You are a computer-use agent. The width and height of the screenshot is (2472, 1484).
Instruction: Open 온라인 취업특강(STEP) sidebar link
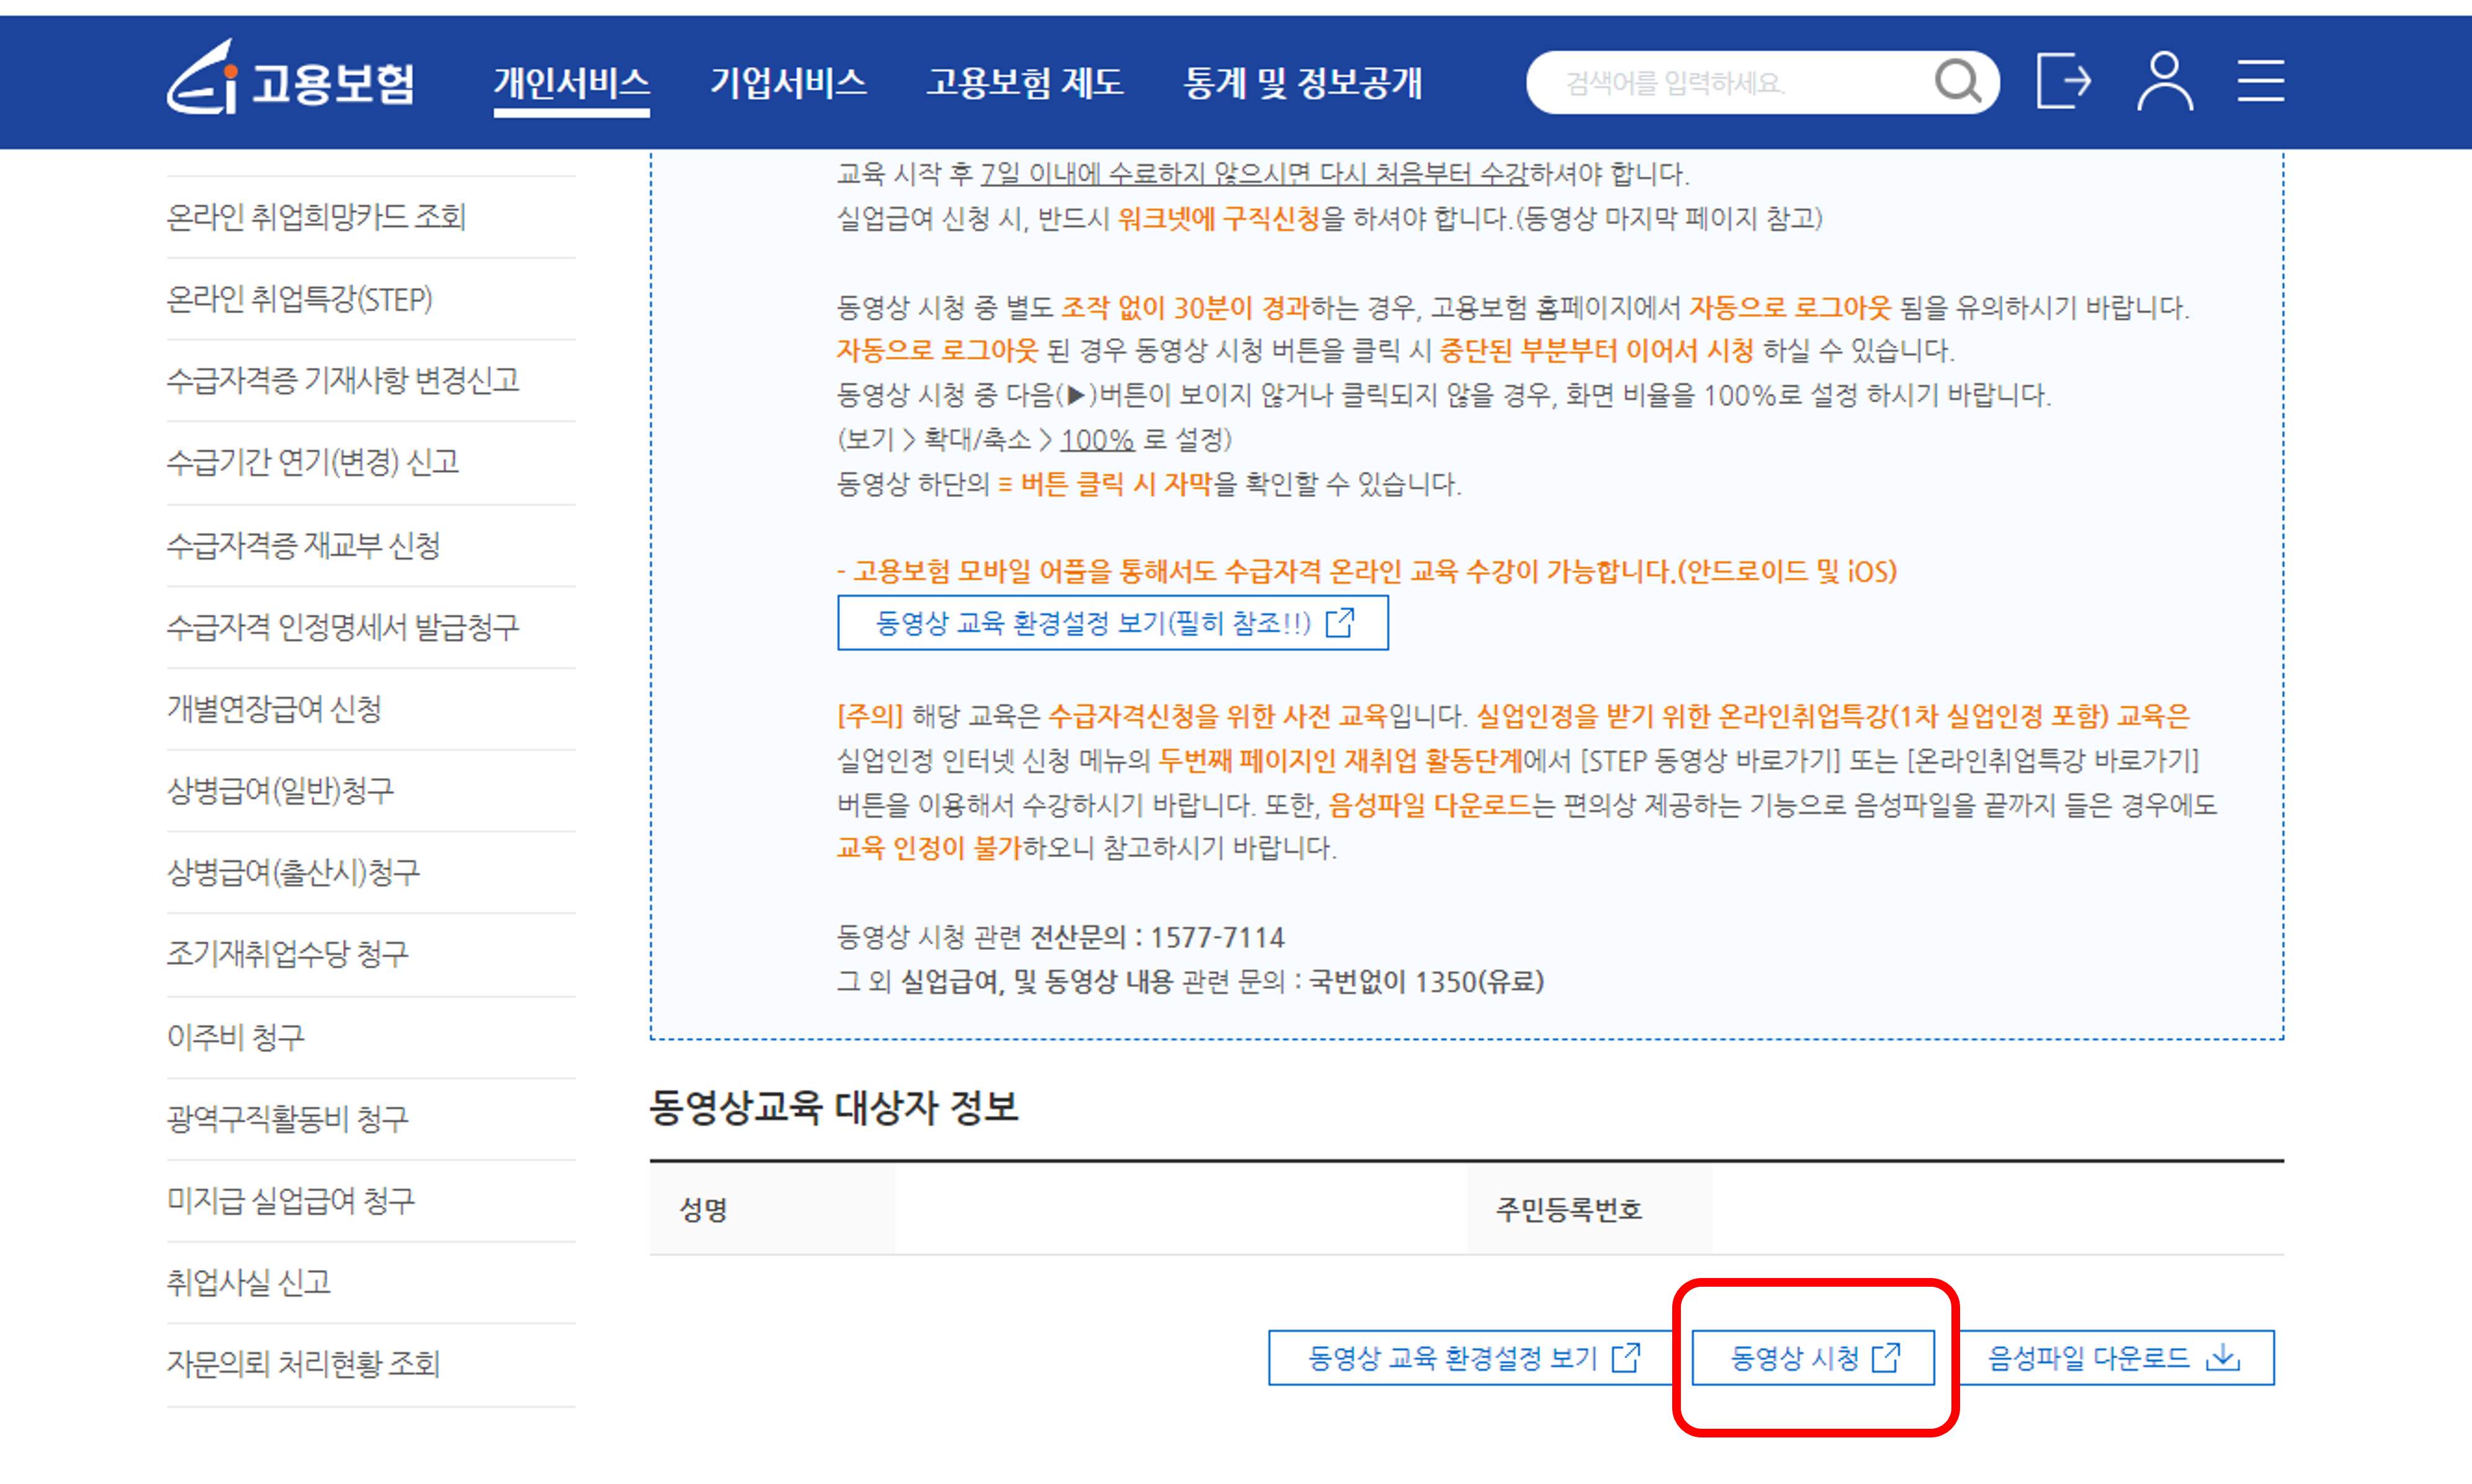tap(299, 299)
